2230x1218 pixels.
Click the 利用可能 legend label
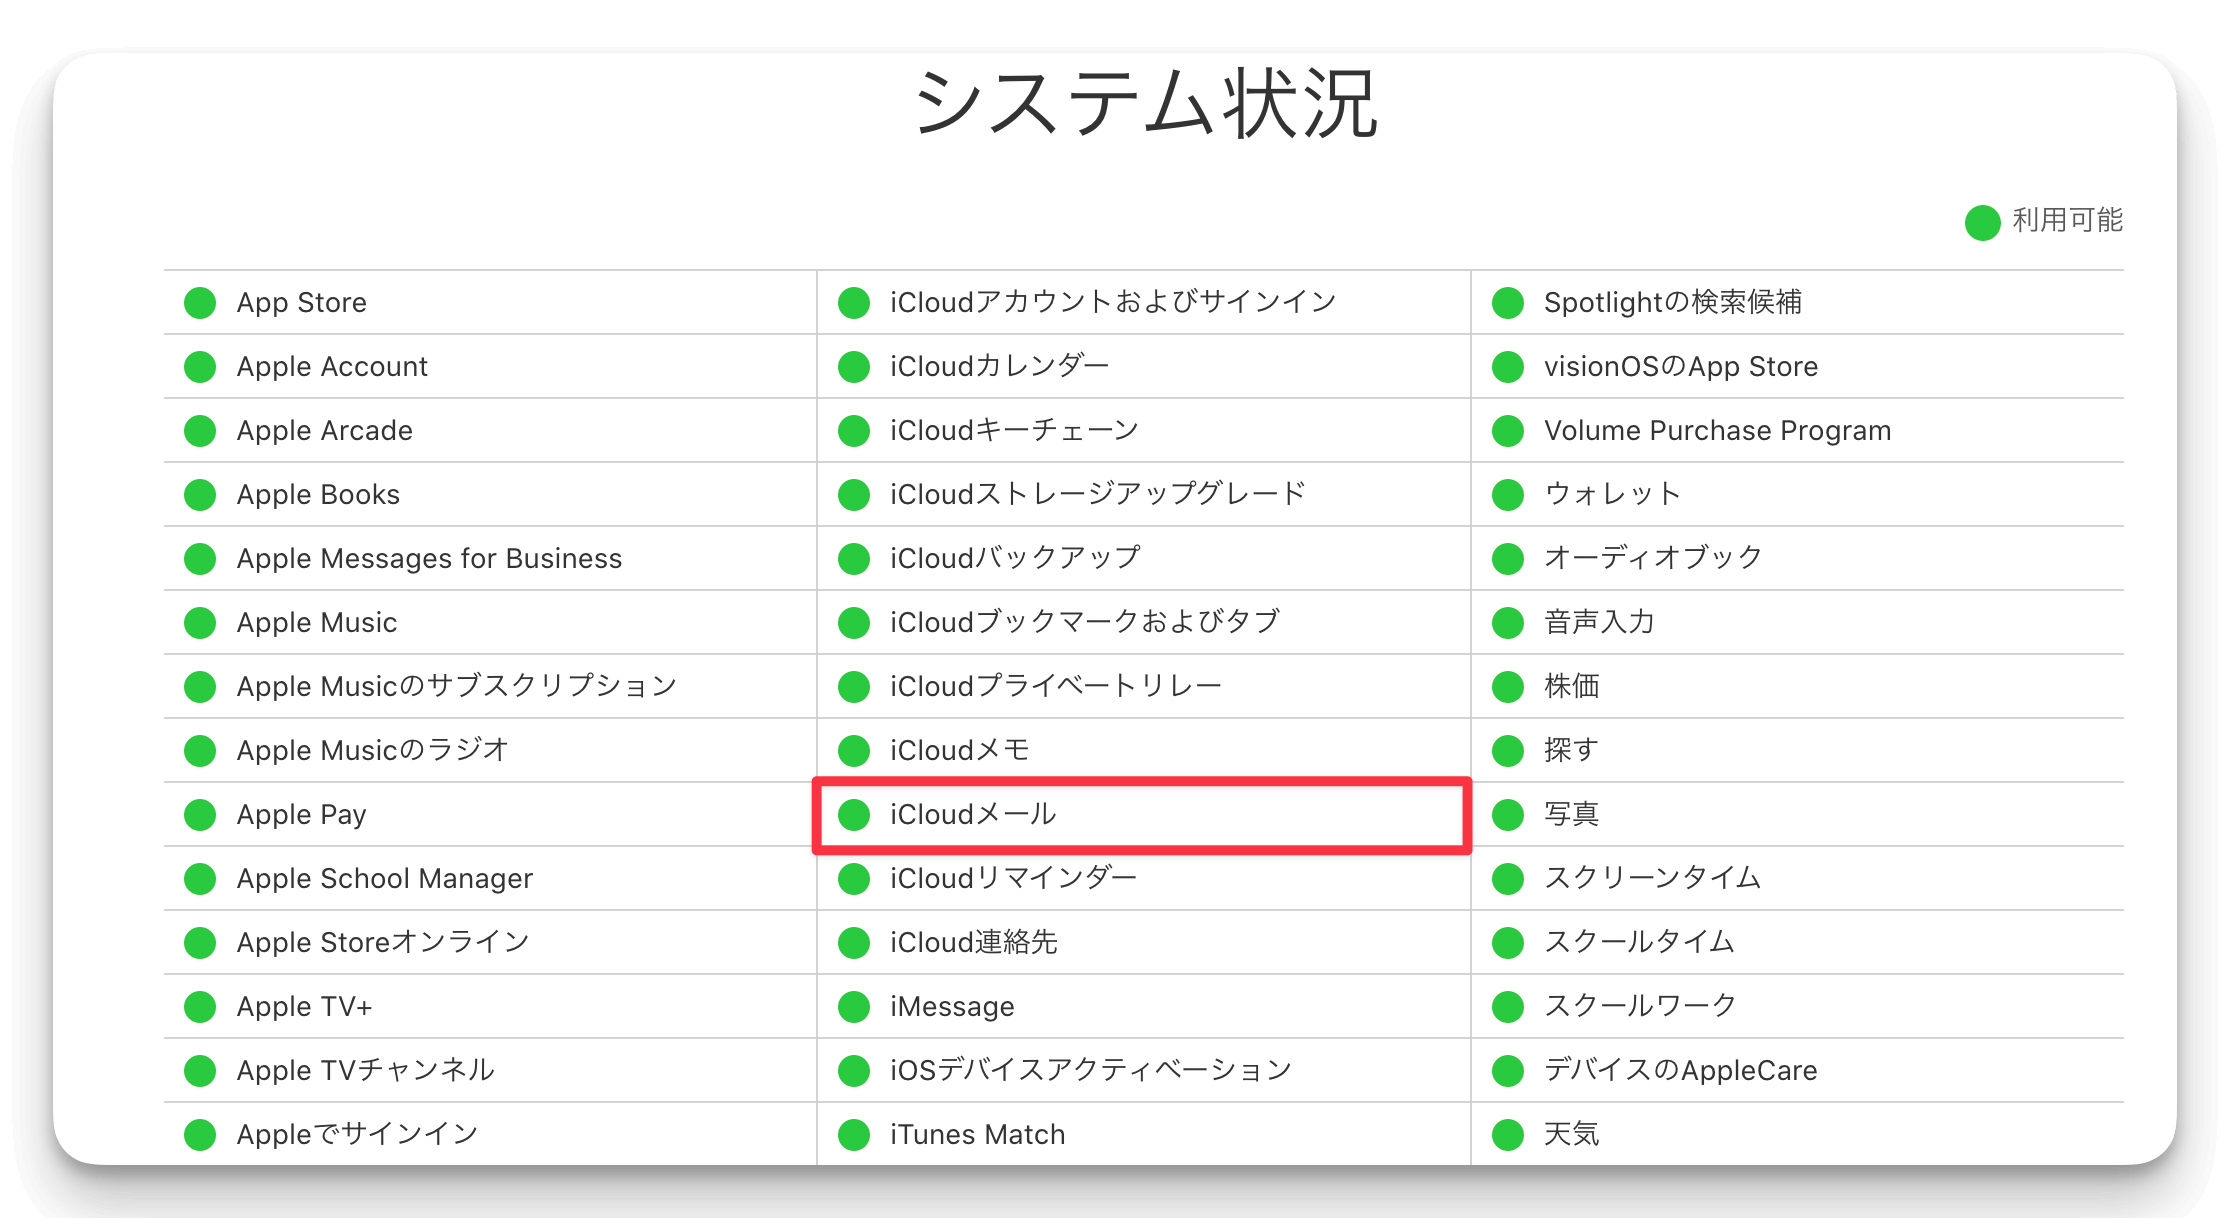pos(2068,221)
